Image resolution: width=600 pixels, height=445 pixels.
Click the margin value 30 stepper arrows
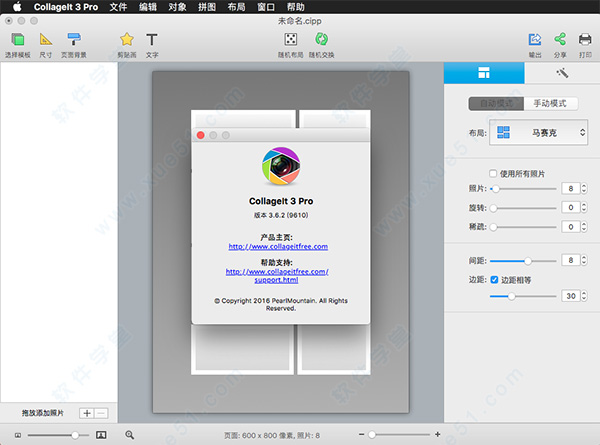(x=584, y=296)
